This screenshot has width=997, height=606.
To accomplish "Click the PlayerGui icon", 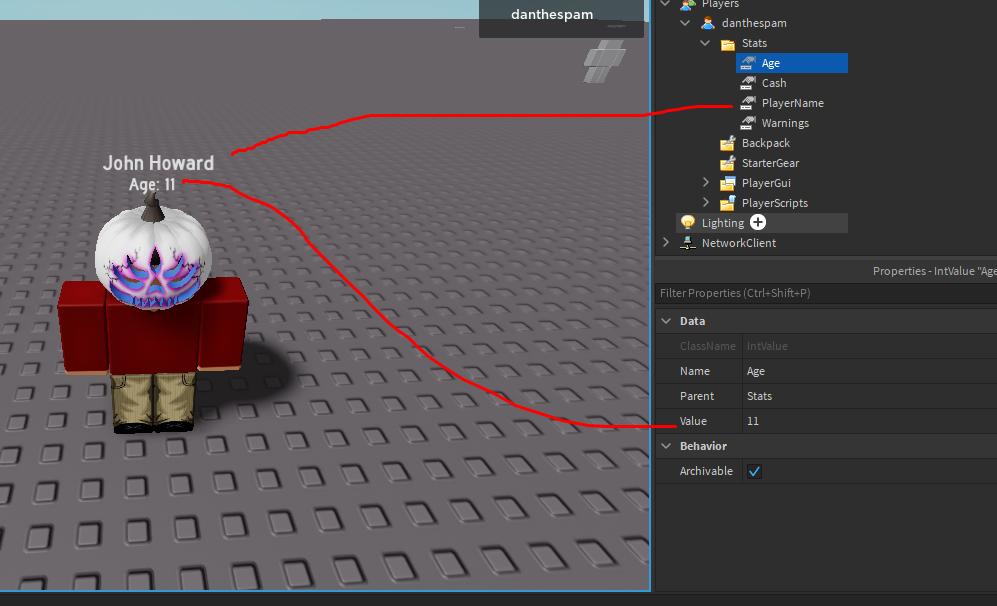I will [x=727, y=183].
